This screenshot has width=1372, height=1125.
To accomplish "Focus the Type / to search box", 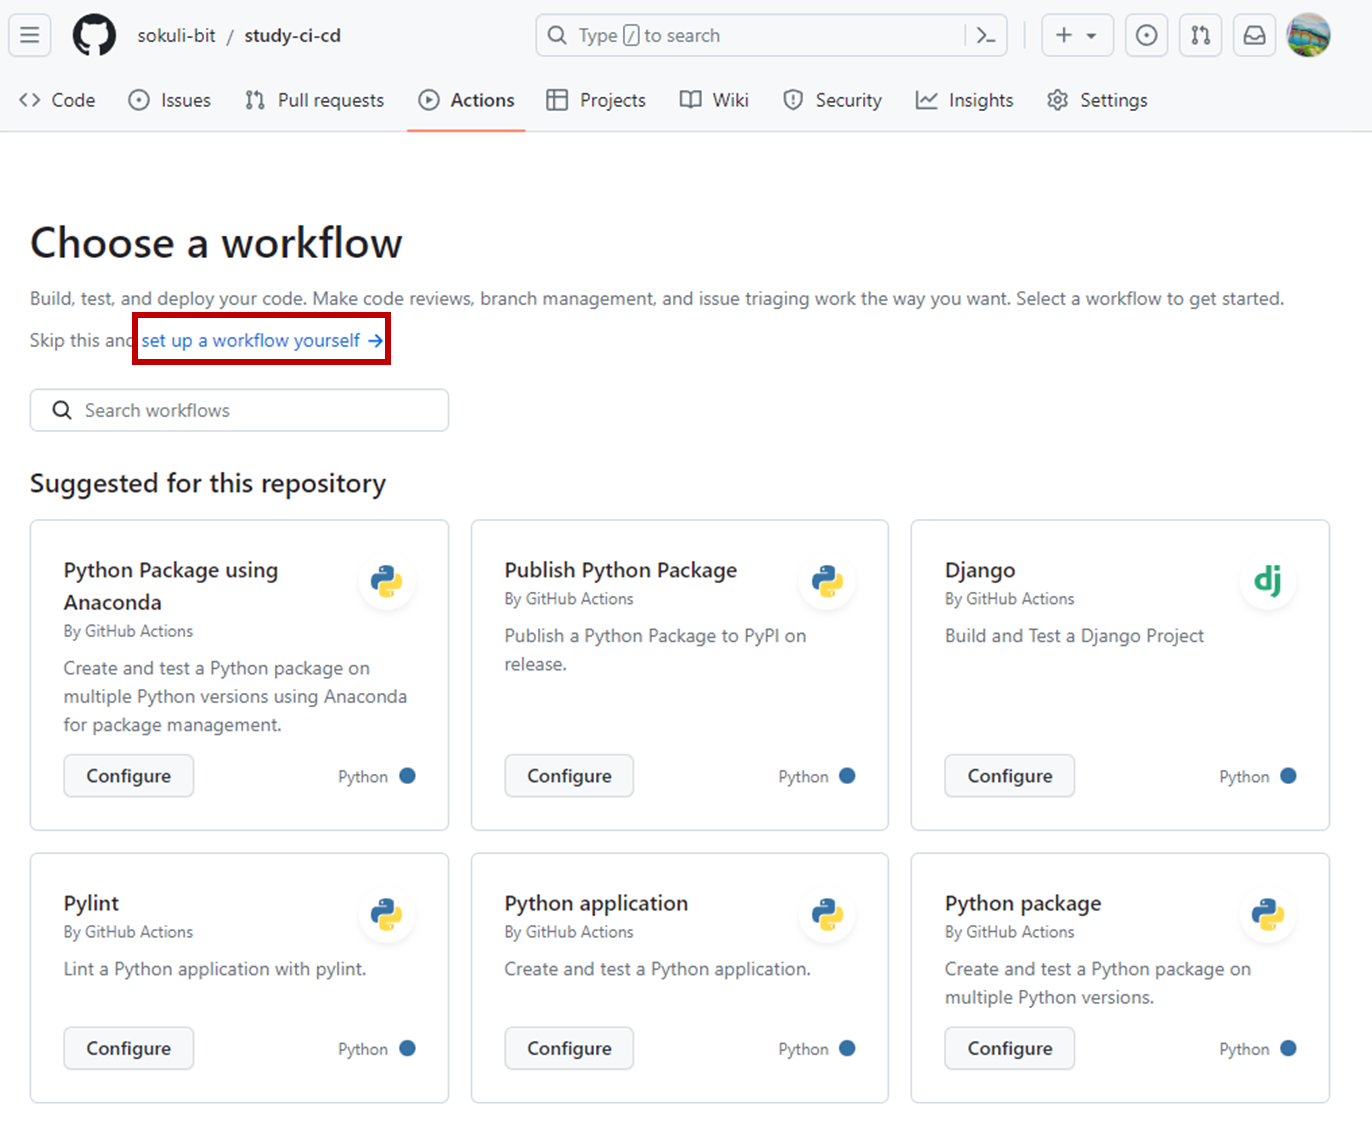I will (771, 35).
